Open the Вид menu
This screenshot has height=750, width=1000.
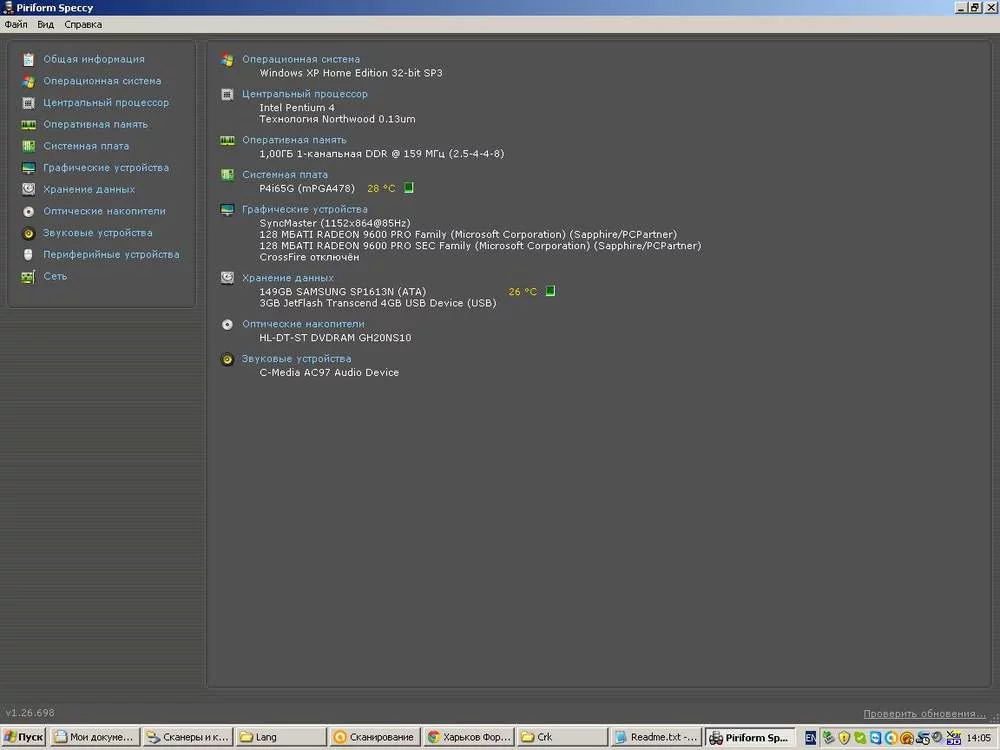tap(45, 24)
